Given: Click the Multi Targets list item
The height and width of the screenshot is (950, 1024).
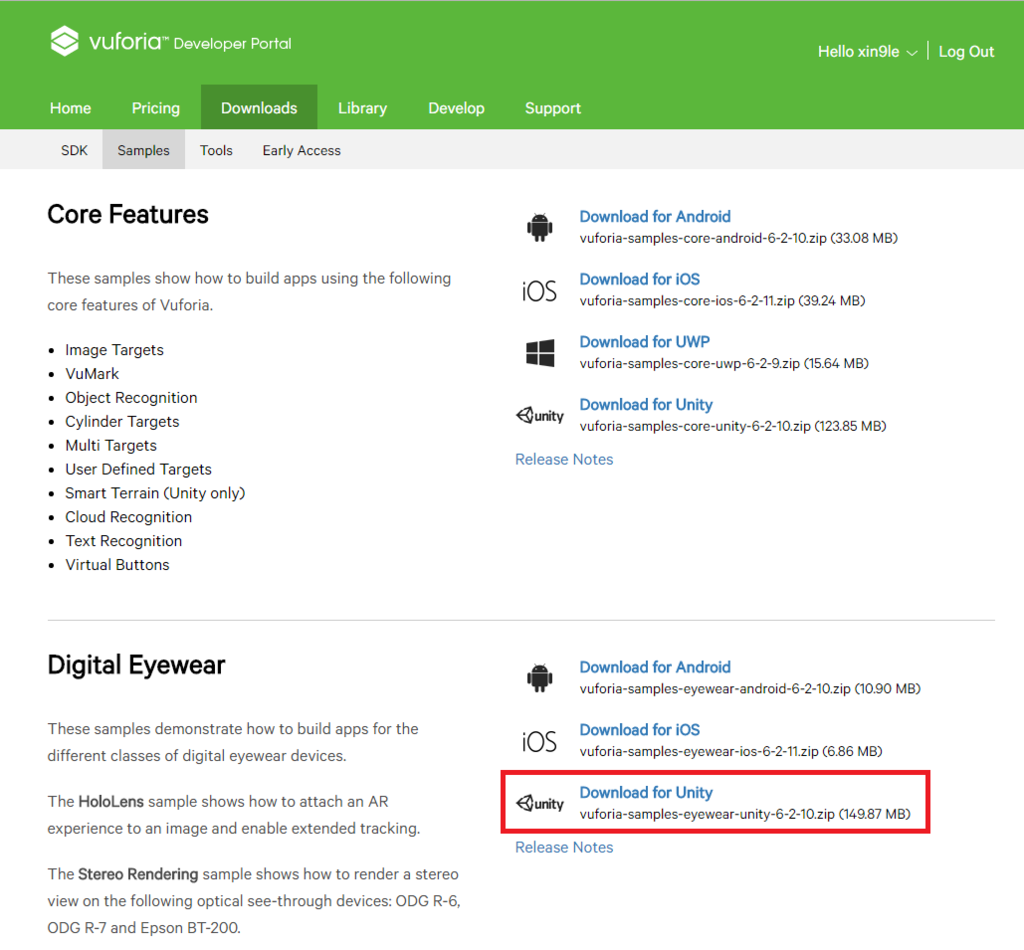Looking at the screenshot, I should [x=111, y=445].
